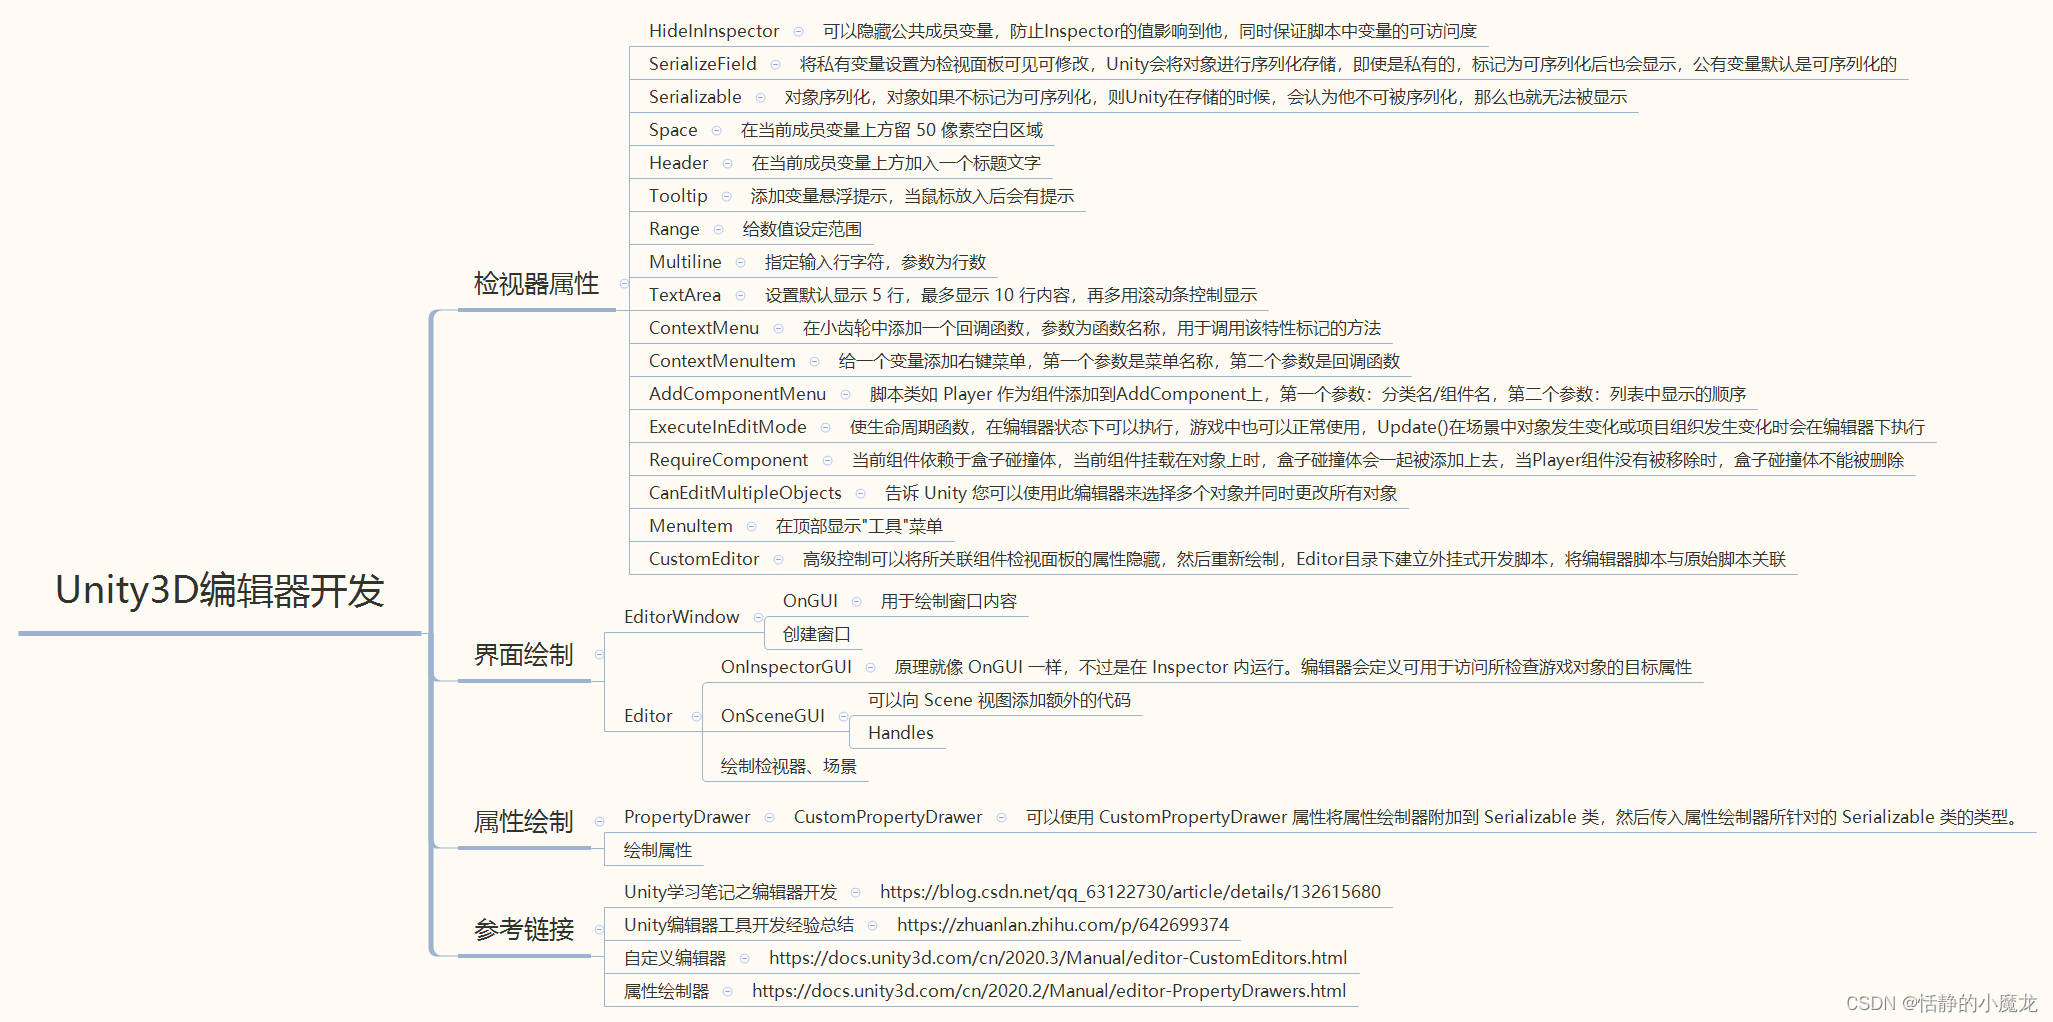Viewport: 2053px width, 1022px height.
Task: Collapse the 界面绘制 branch circle
Action: [599, 655]
